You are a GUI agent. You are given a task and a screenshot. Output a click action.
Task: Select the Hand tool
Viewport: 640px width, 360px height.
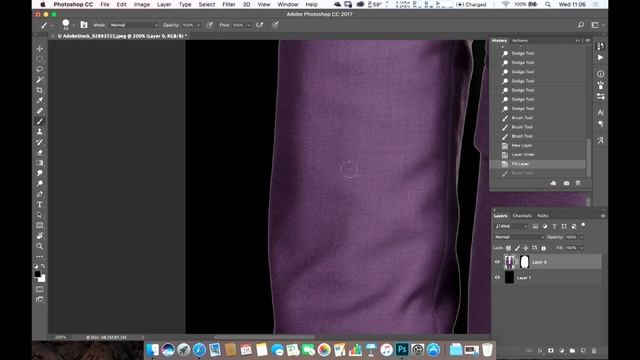pos(40,236)
